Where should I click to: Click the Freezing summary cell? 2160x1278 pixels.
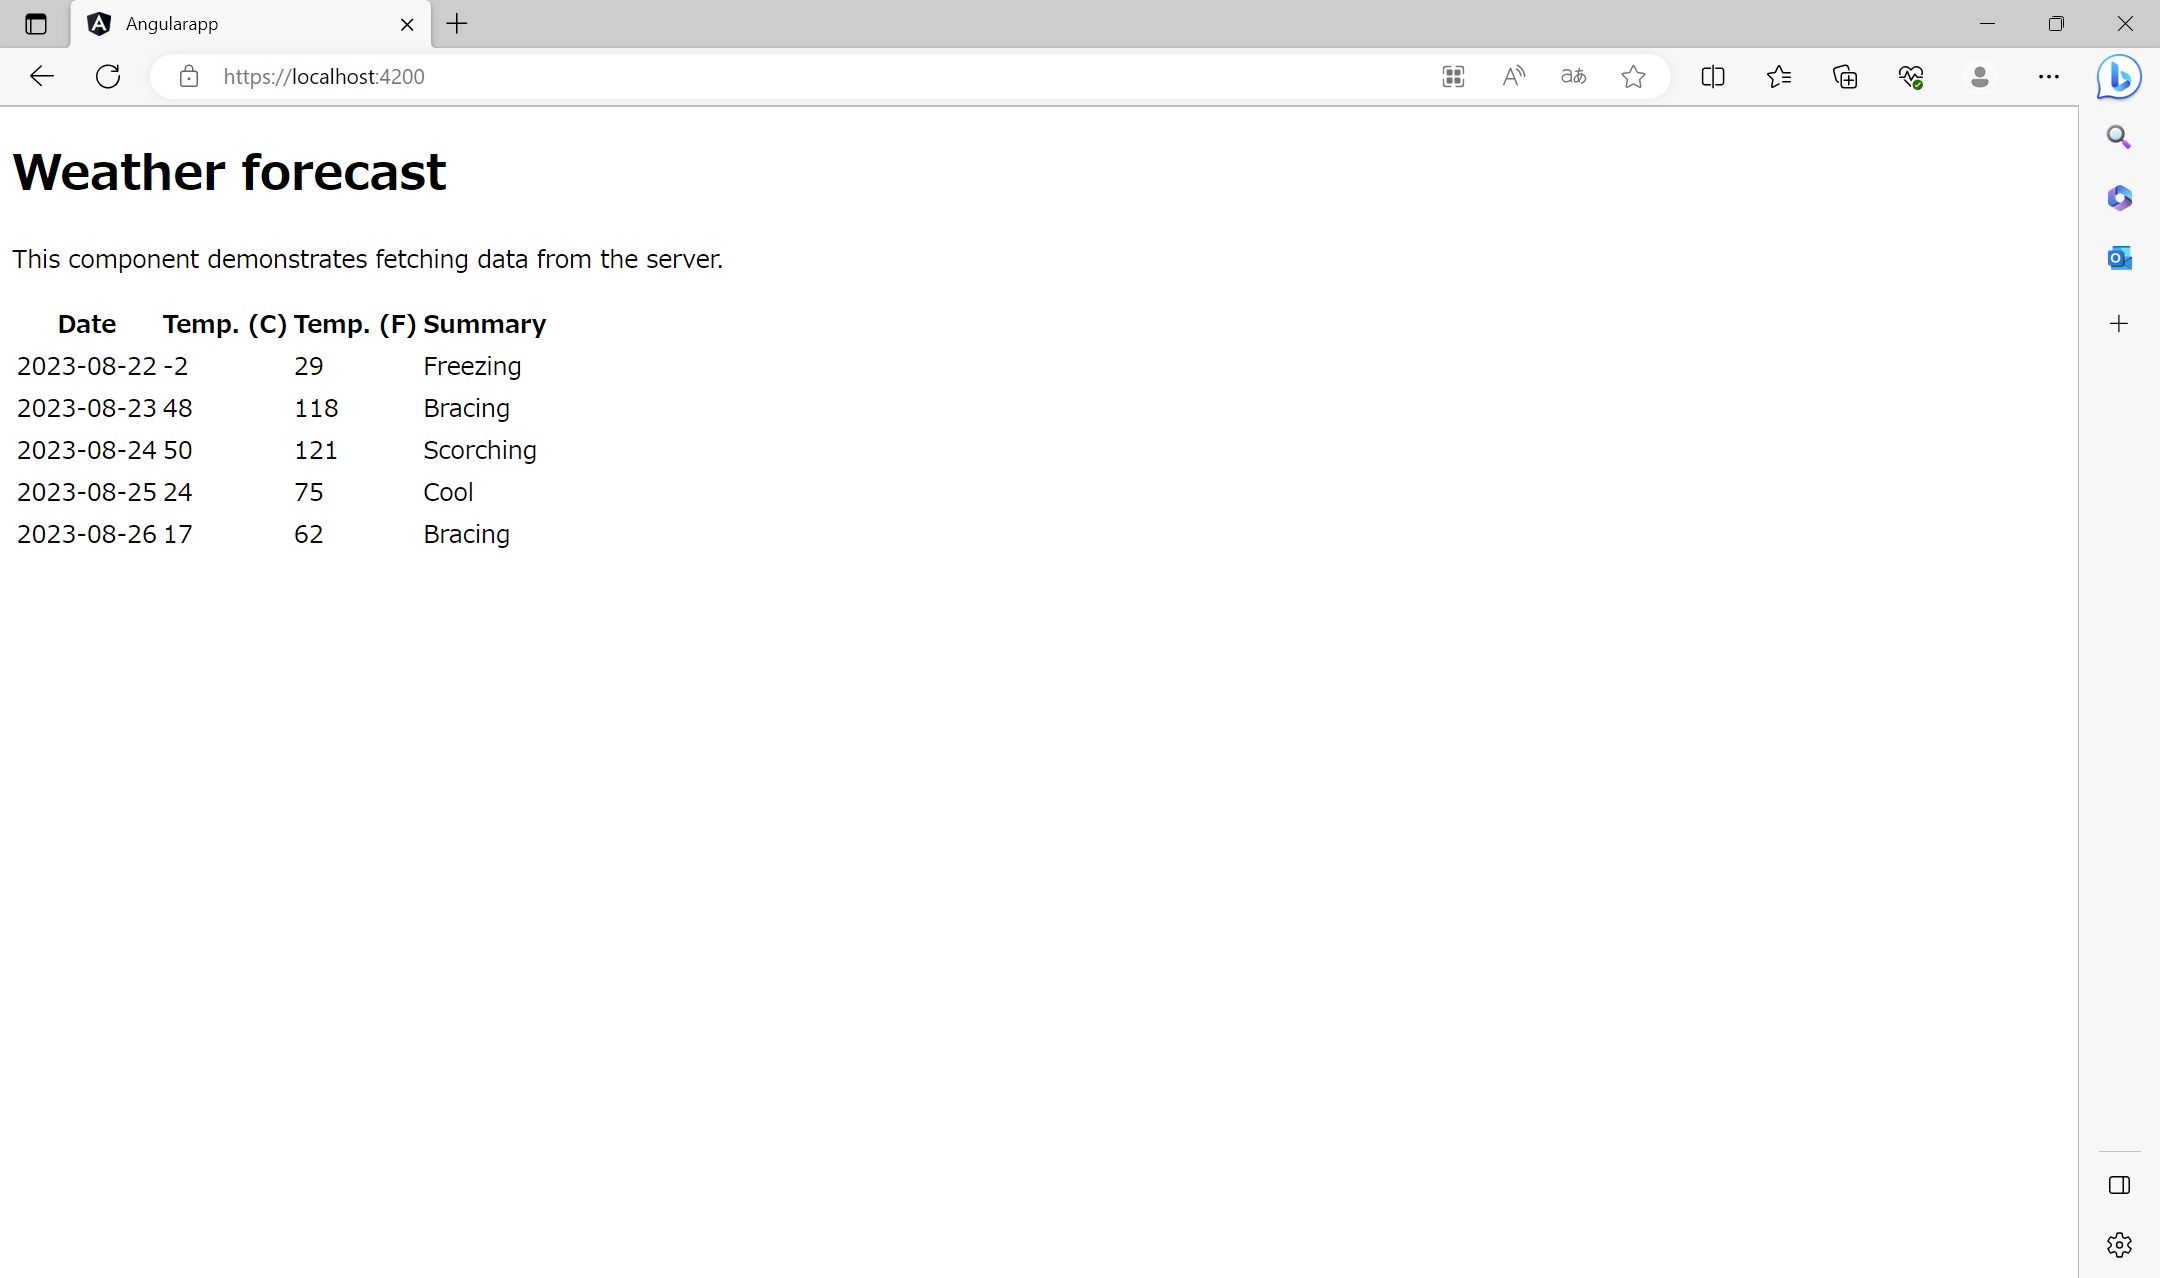pyautogui.click(x=472, y=367)
